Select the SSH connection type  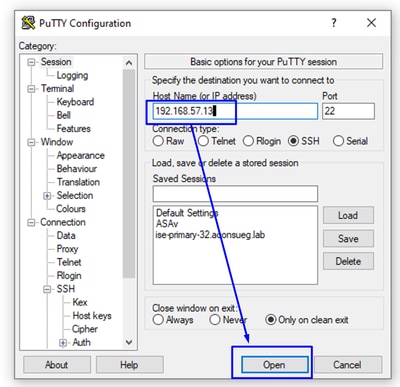(304, 141)
